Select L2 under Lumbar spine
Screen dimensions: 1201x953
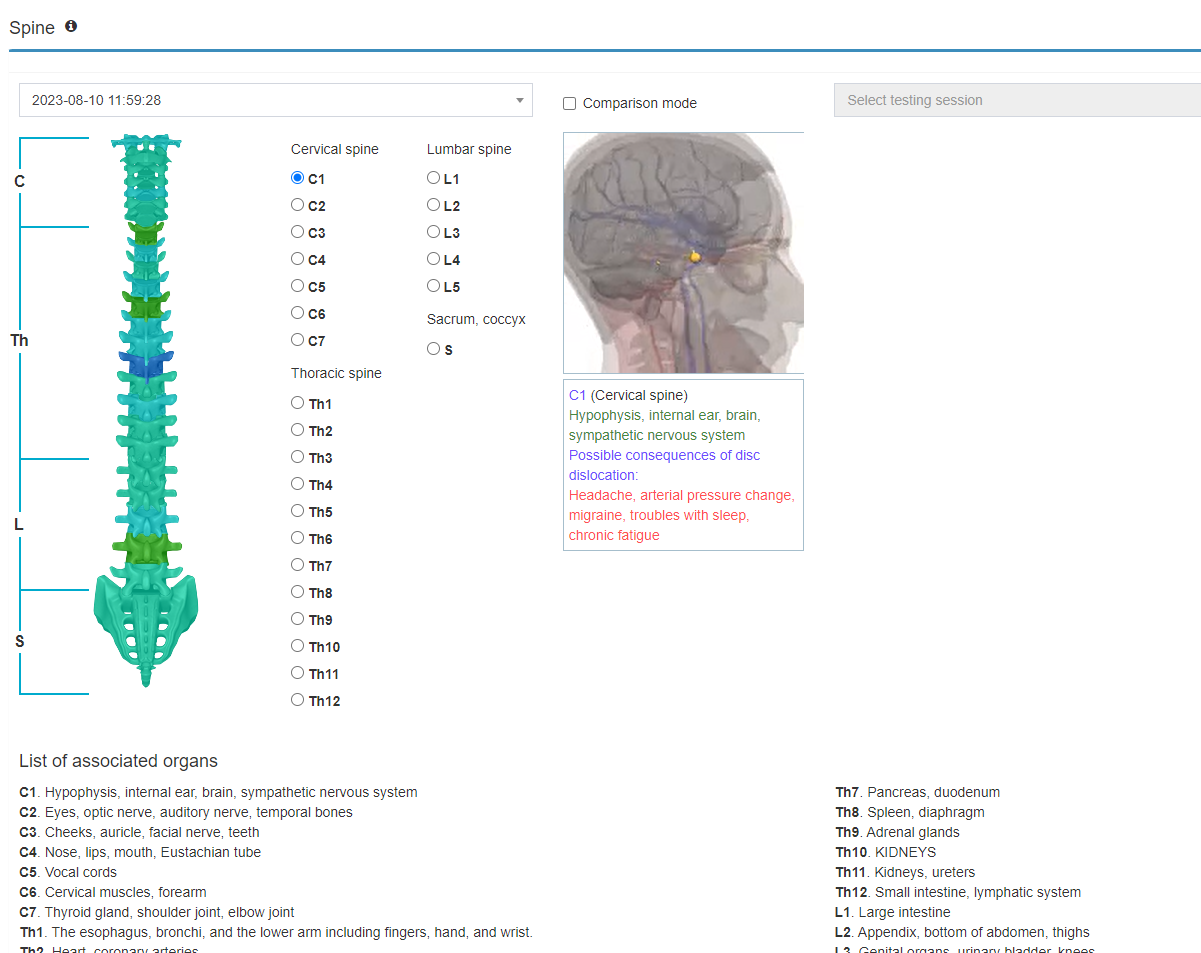click(x=432, y=204)
